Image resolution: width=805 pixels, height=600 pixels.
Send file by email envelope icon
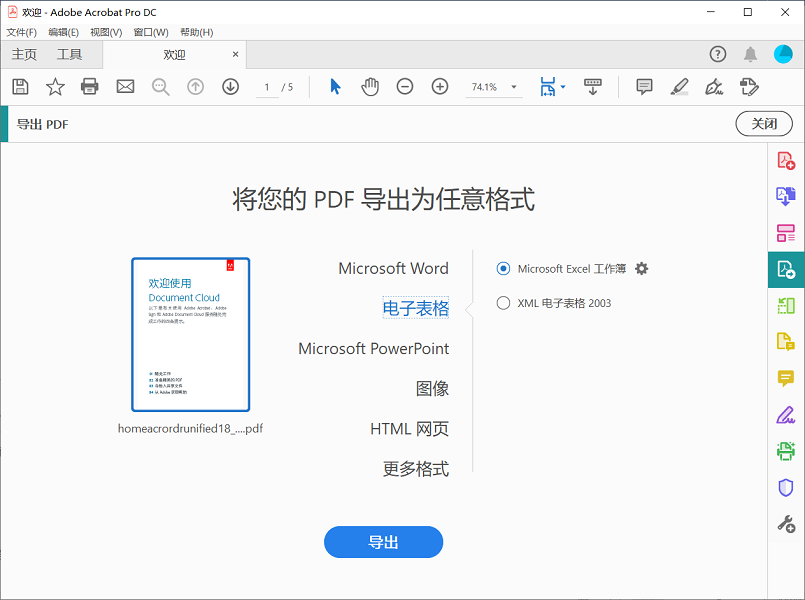click(125, 87)
